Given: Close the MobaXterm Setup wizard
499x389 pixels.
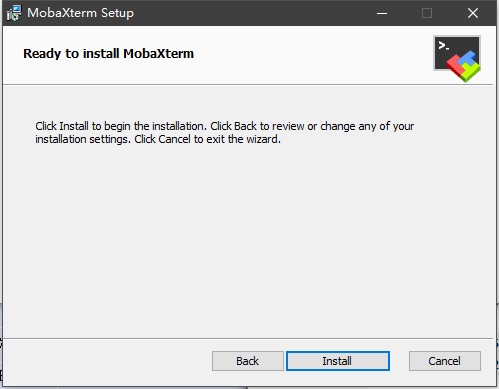Looking at the screenshot, I should click(x=473, y=13).
